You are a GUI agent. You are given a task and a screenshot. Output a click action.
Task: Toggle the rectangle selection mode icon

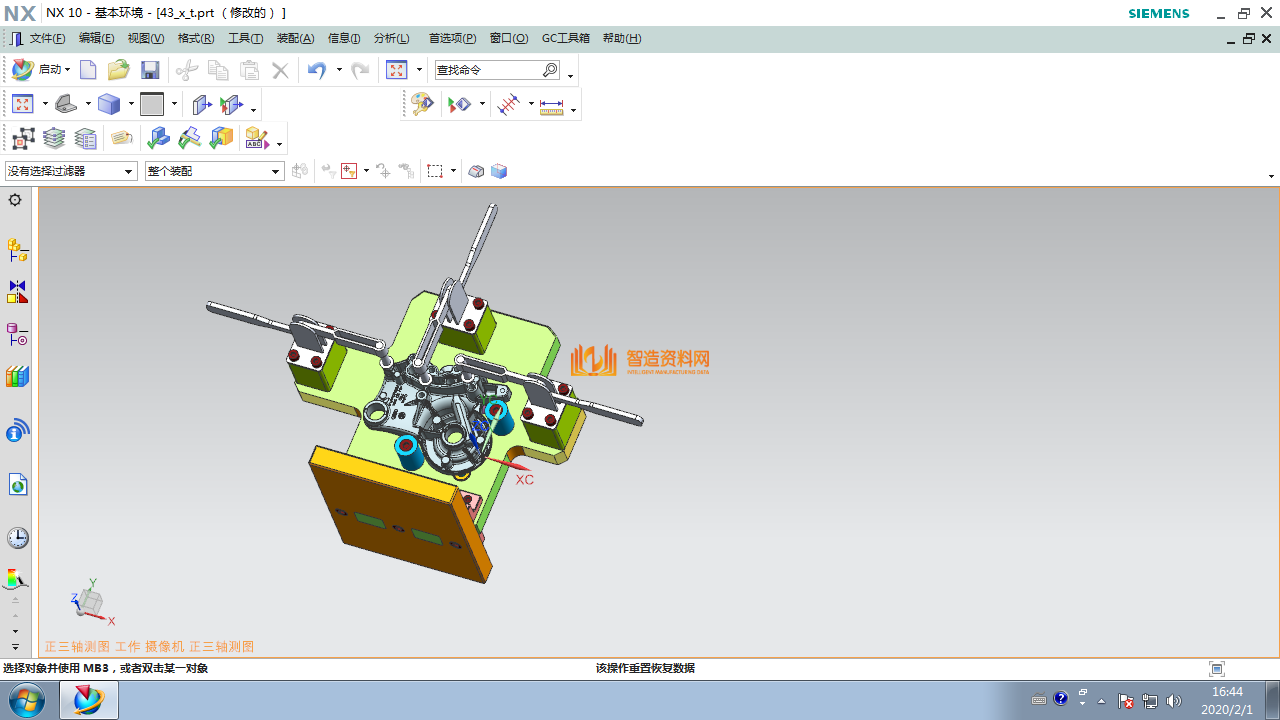[x=435, y=171]
